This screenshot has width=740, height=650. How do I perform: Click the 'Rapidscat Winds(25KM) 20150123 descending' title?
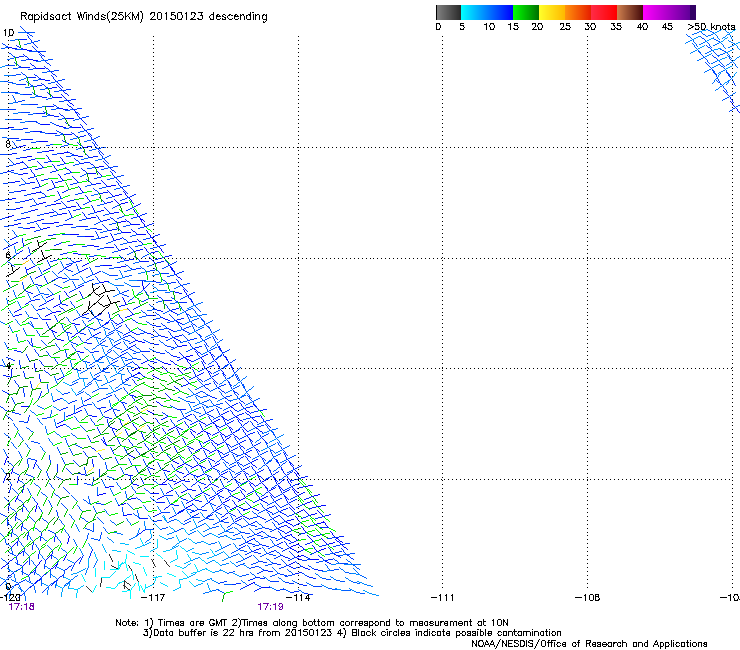pyautogui.click(x=143, y=17)
